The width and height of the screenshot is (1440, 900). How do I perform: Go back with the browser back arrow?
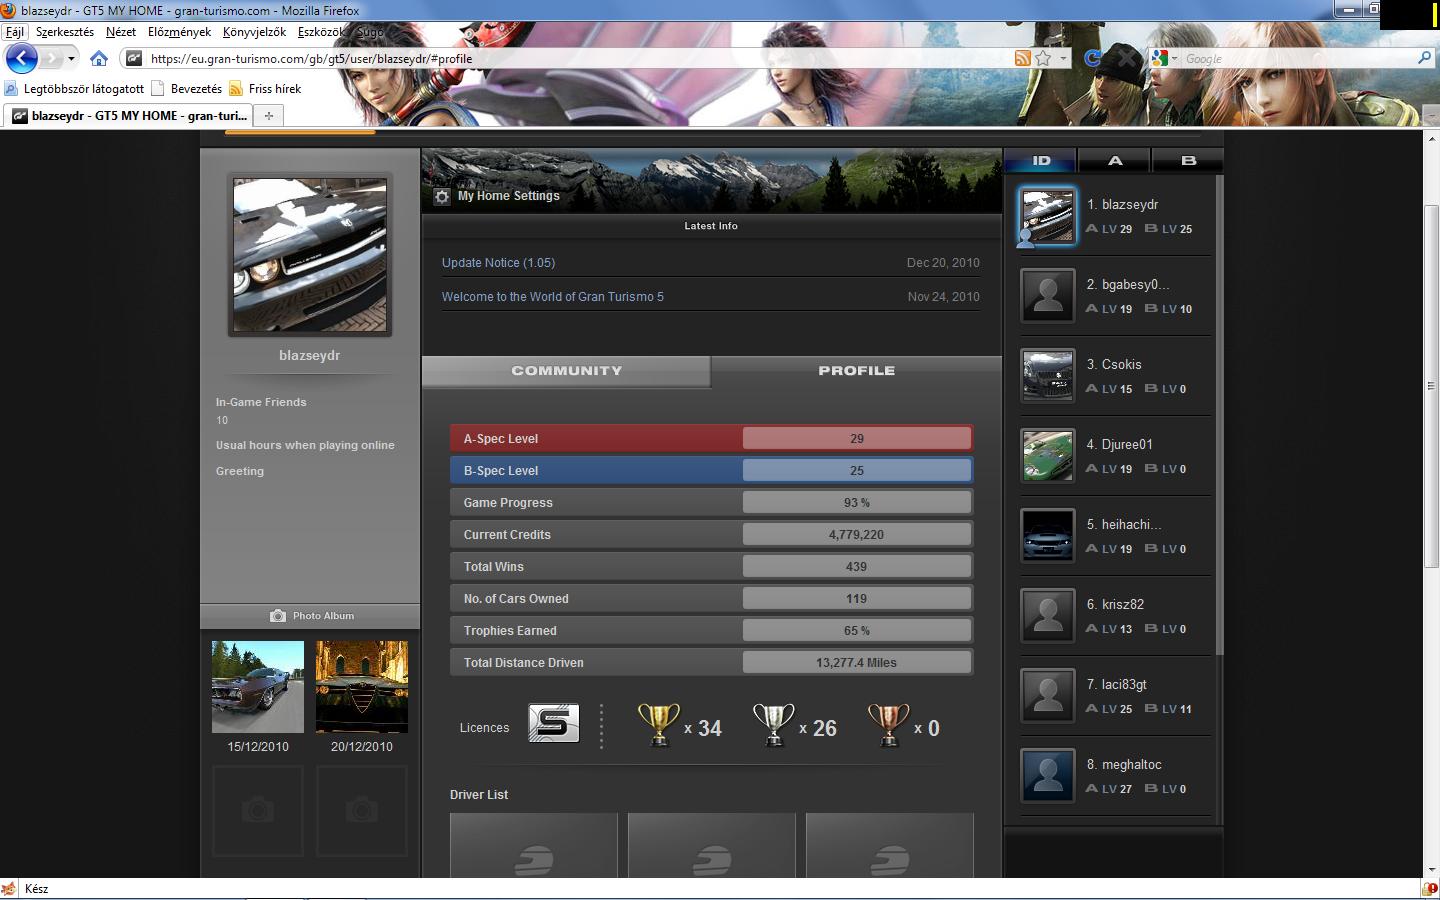pyautogui.click(x=21, y=58)
